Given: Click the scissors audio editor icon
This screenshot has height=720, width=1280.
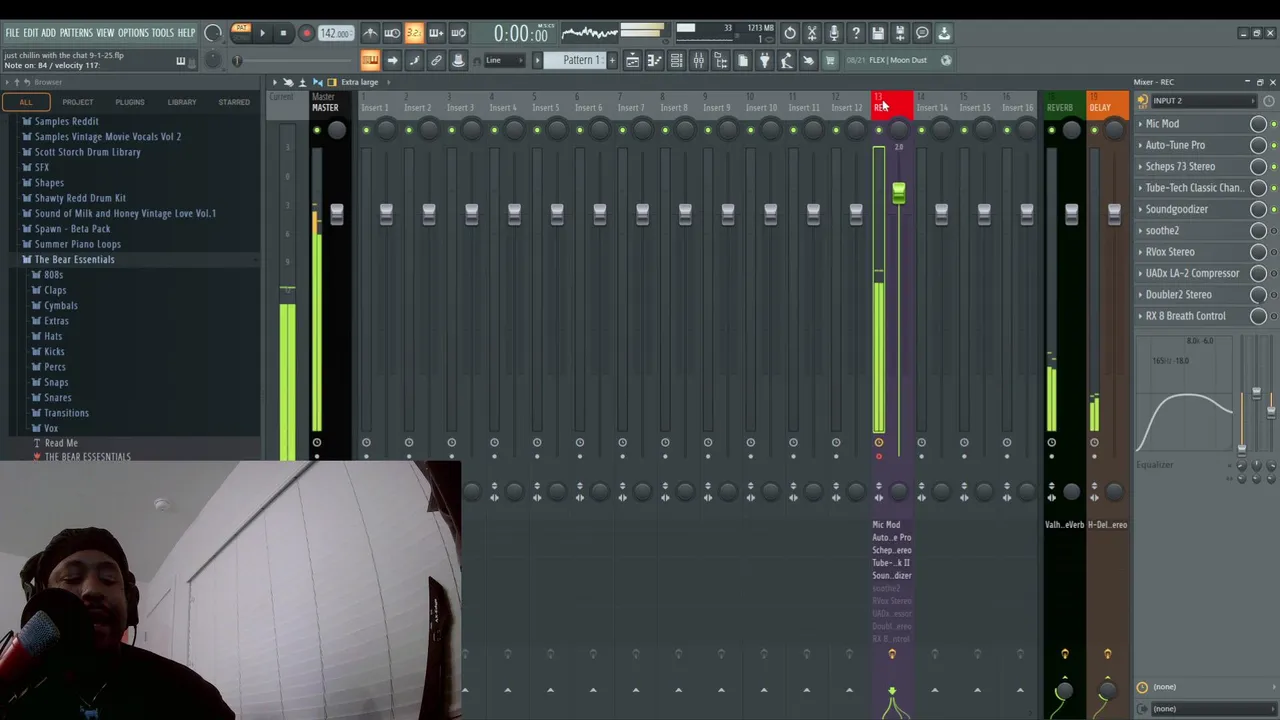Looking at the screenshot, I should point(812,33).
